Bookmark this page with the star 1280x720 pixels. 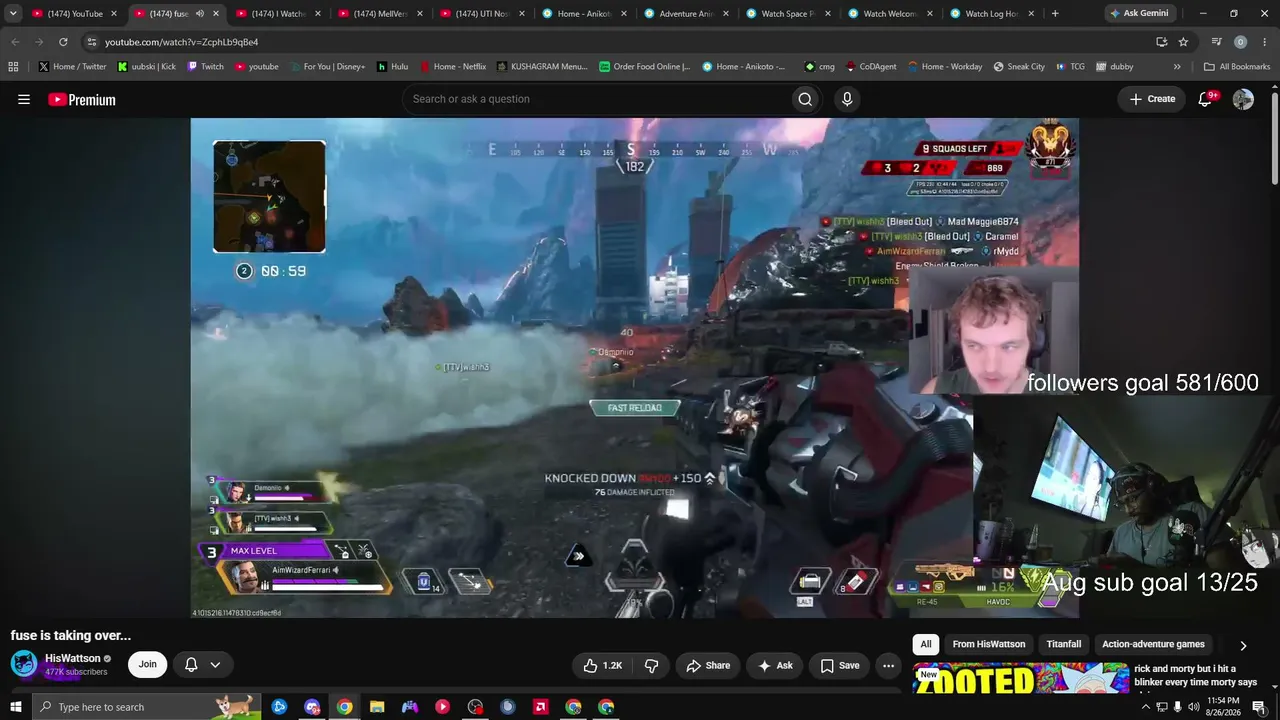pyautogui.click(x=1183, y=42)
